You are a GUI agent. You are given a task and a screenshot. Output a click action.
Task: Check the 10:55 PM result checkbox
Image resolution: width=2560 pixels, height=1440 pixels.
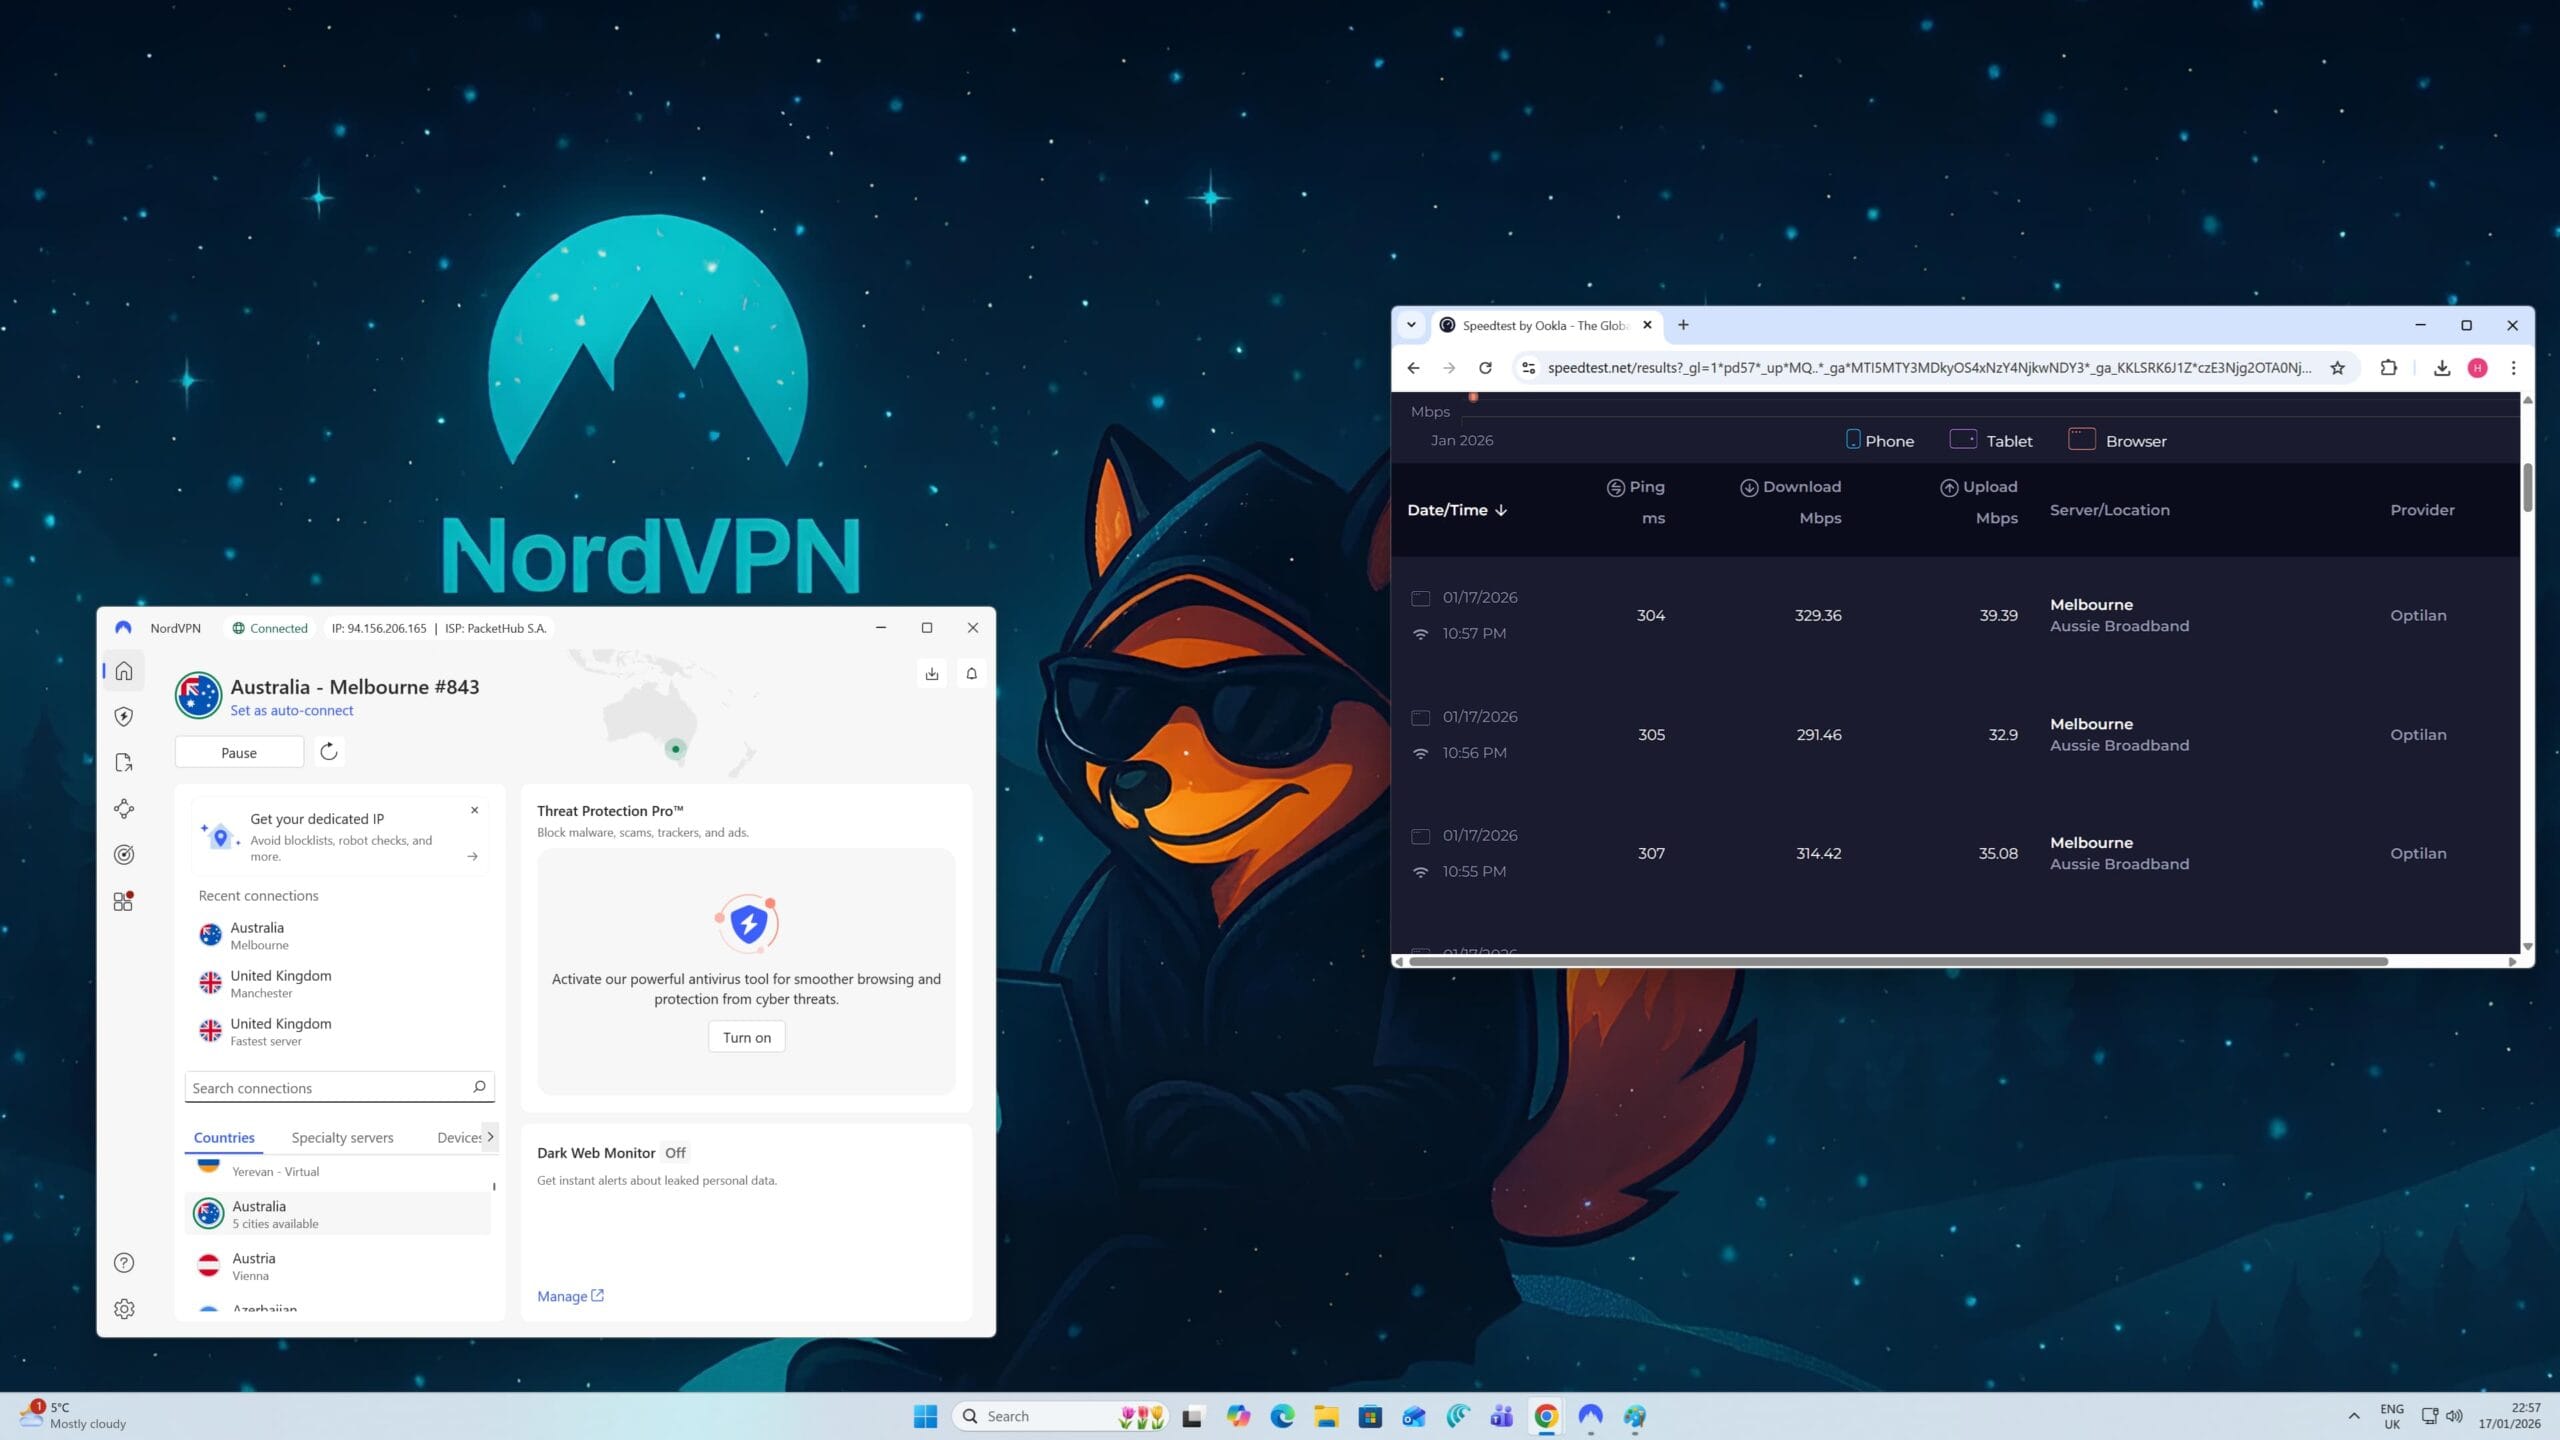pos(1420,836)
